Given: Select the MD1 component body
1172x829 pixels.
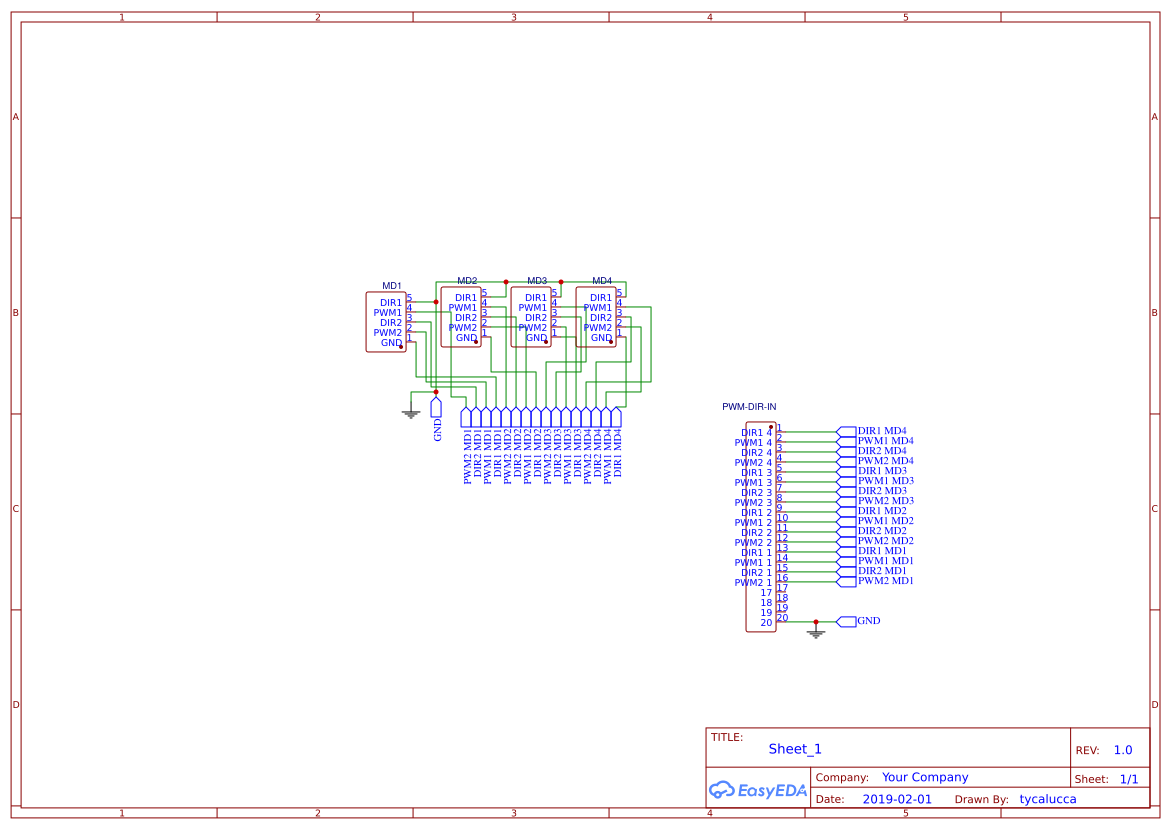Looking at the screenshot, I should point(386,322).
